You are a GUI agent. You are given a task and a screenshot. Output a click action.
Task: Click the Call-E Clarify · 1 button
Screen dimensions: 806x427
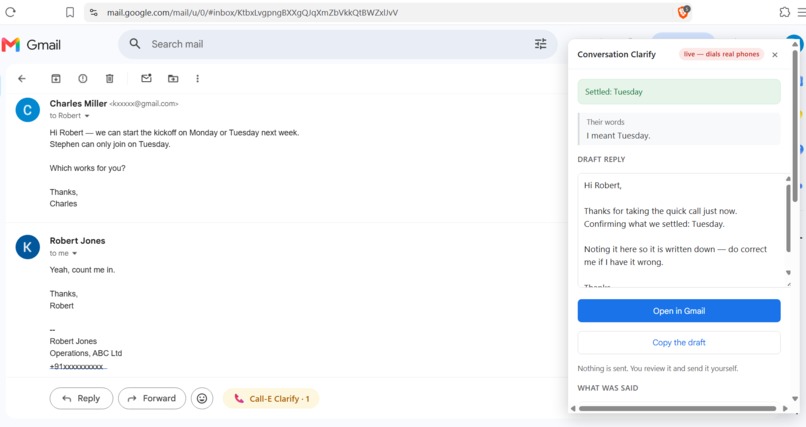pos(271,398)
